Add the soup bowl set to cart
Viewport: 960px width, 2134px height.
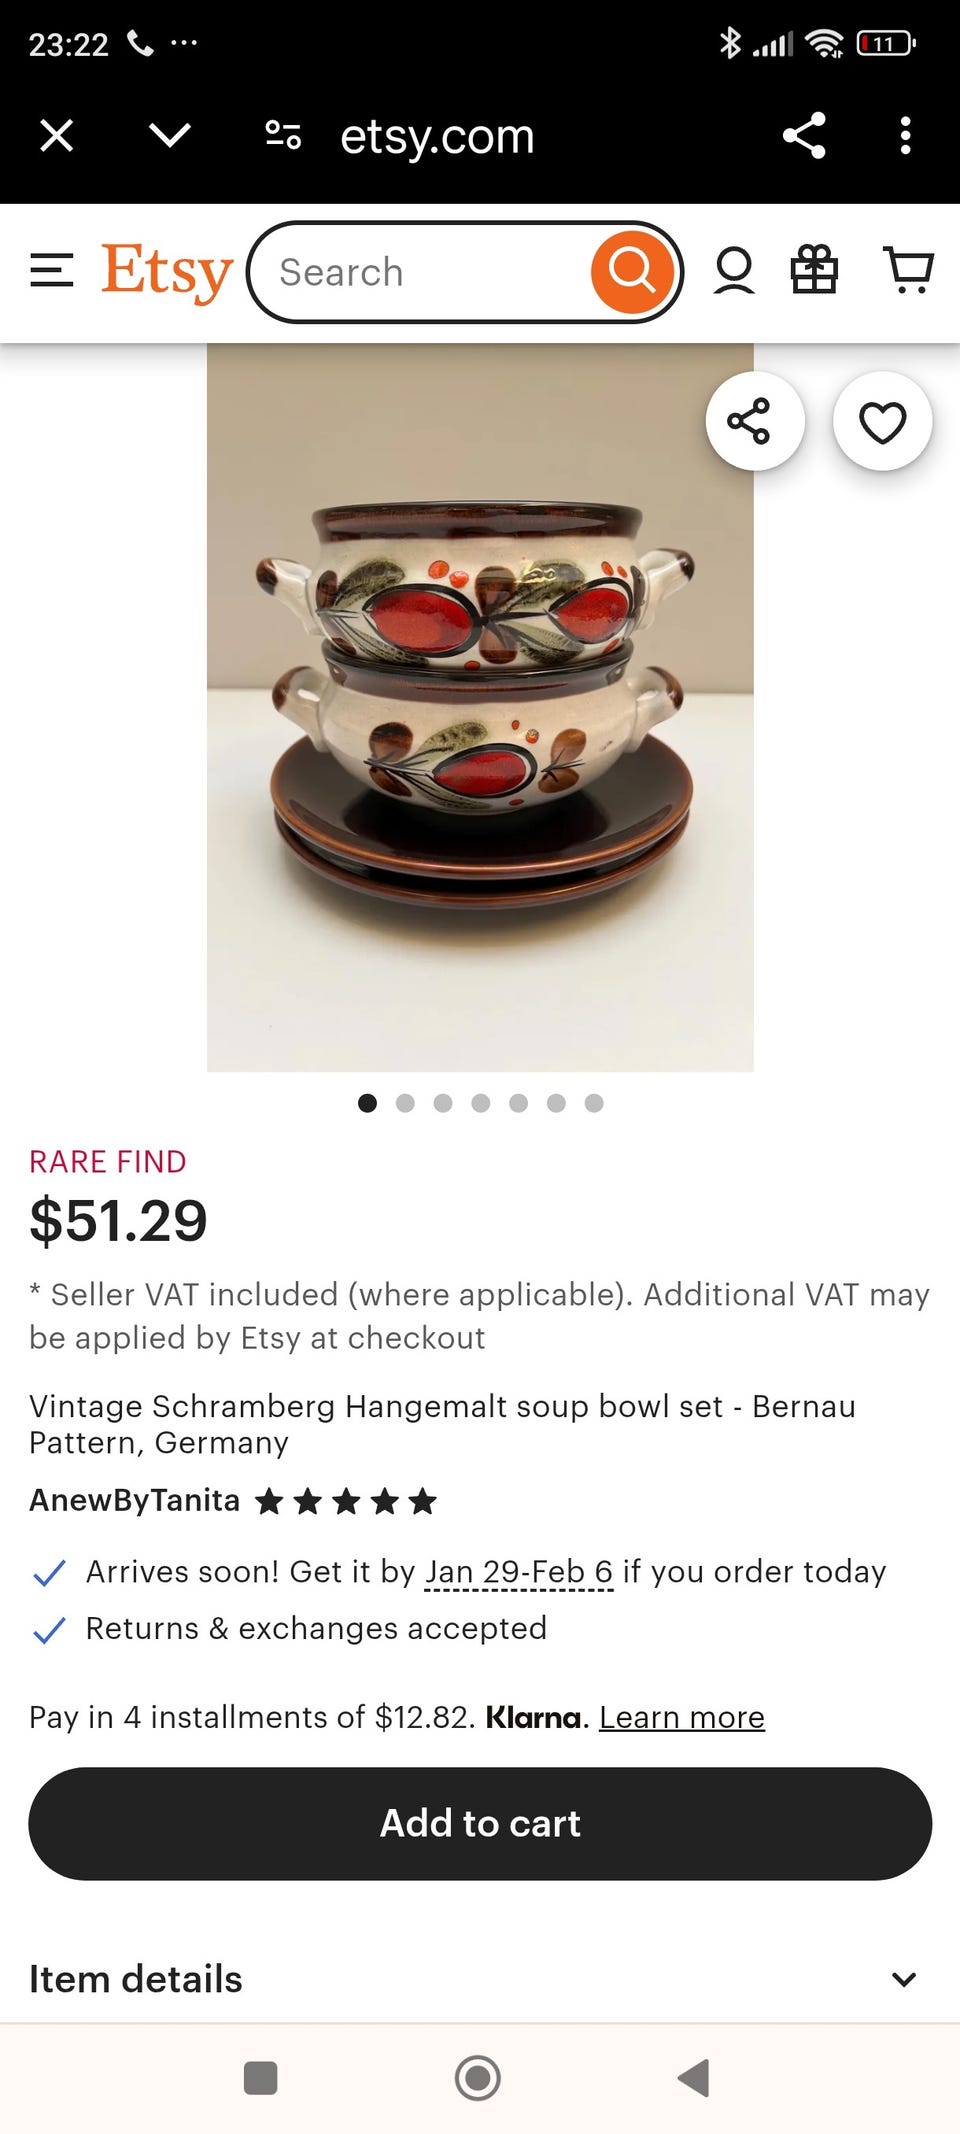coord(480,1823)
